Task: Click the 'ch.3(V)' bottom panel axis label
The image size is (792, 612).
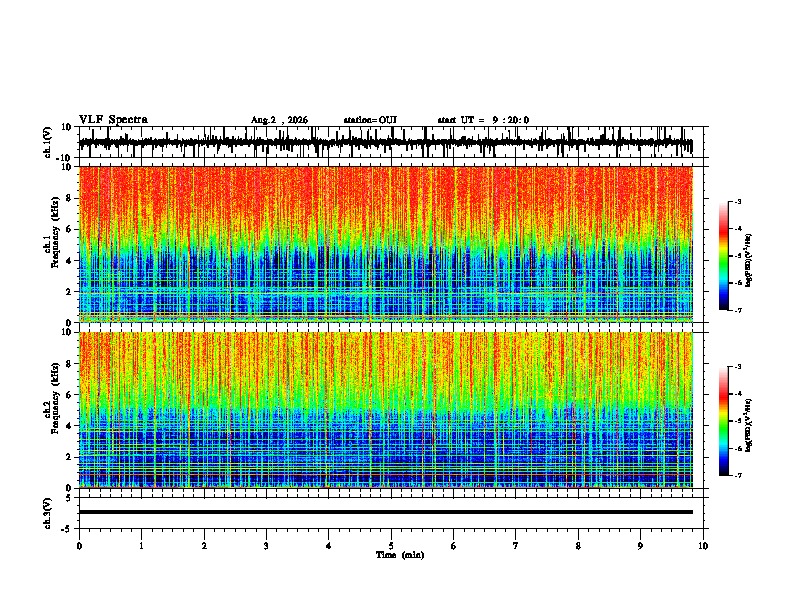Action: [x=48, y=513]
